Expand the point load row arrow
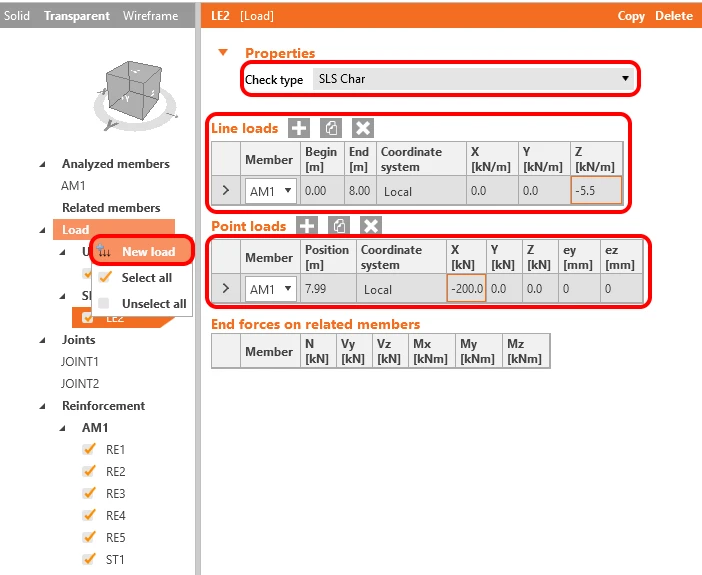 click(x=226, y=288)
